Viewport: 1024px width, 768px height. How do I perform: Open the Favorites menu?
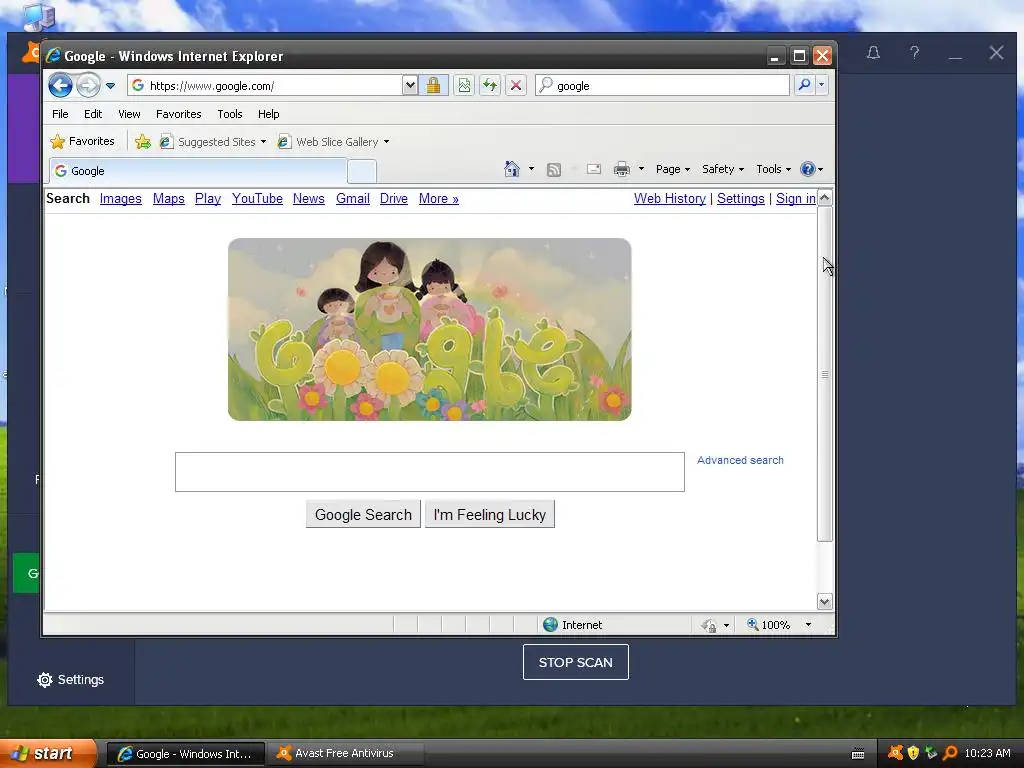click(x=178, y=114)
